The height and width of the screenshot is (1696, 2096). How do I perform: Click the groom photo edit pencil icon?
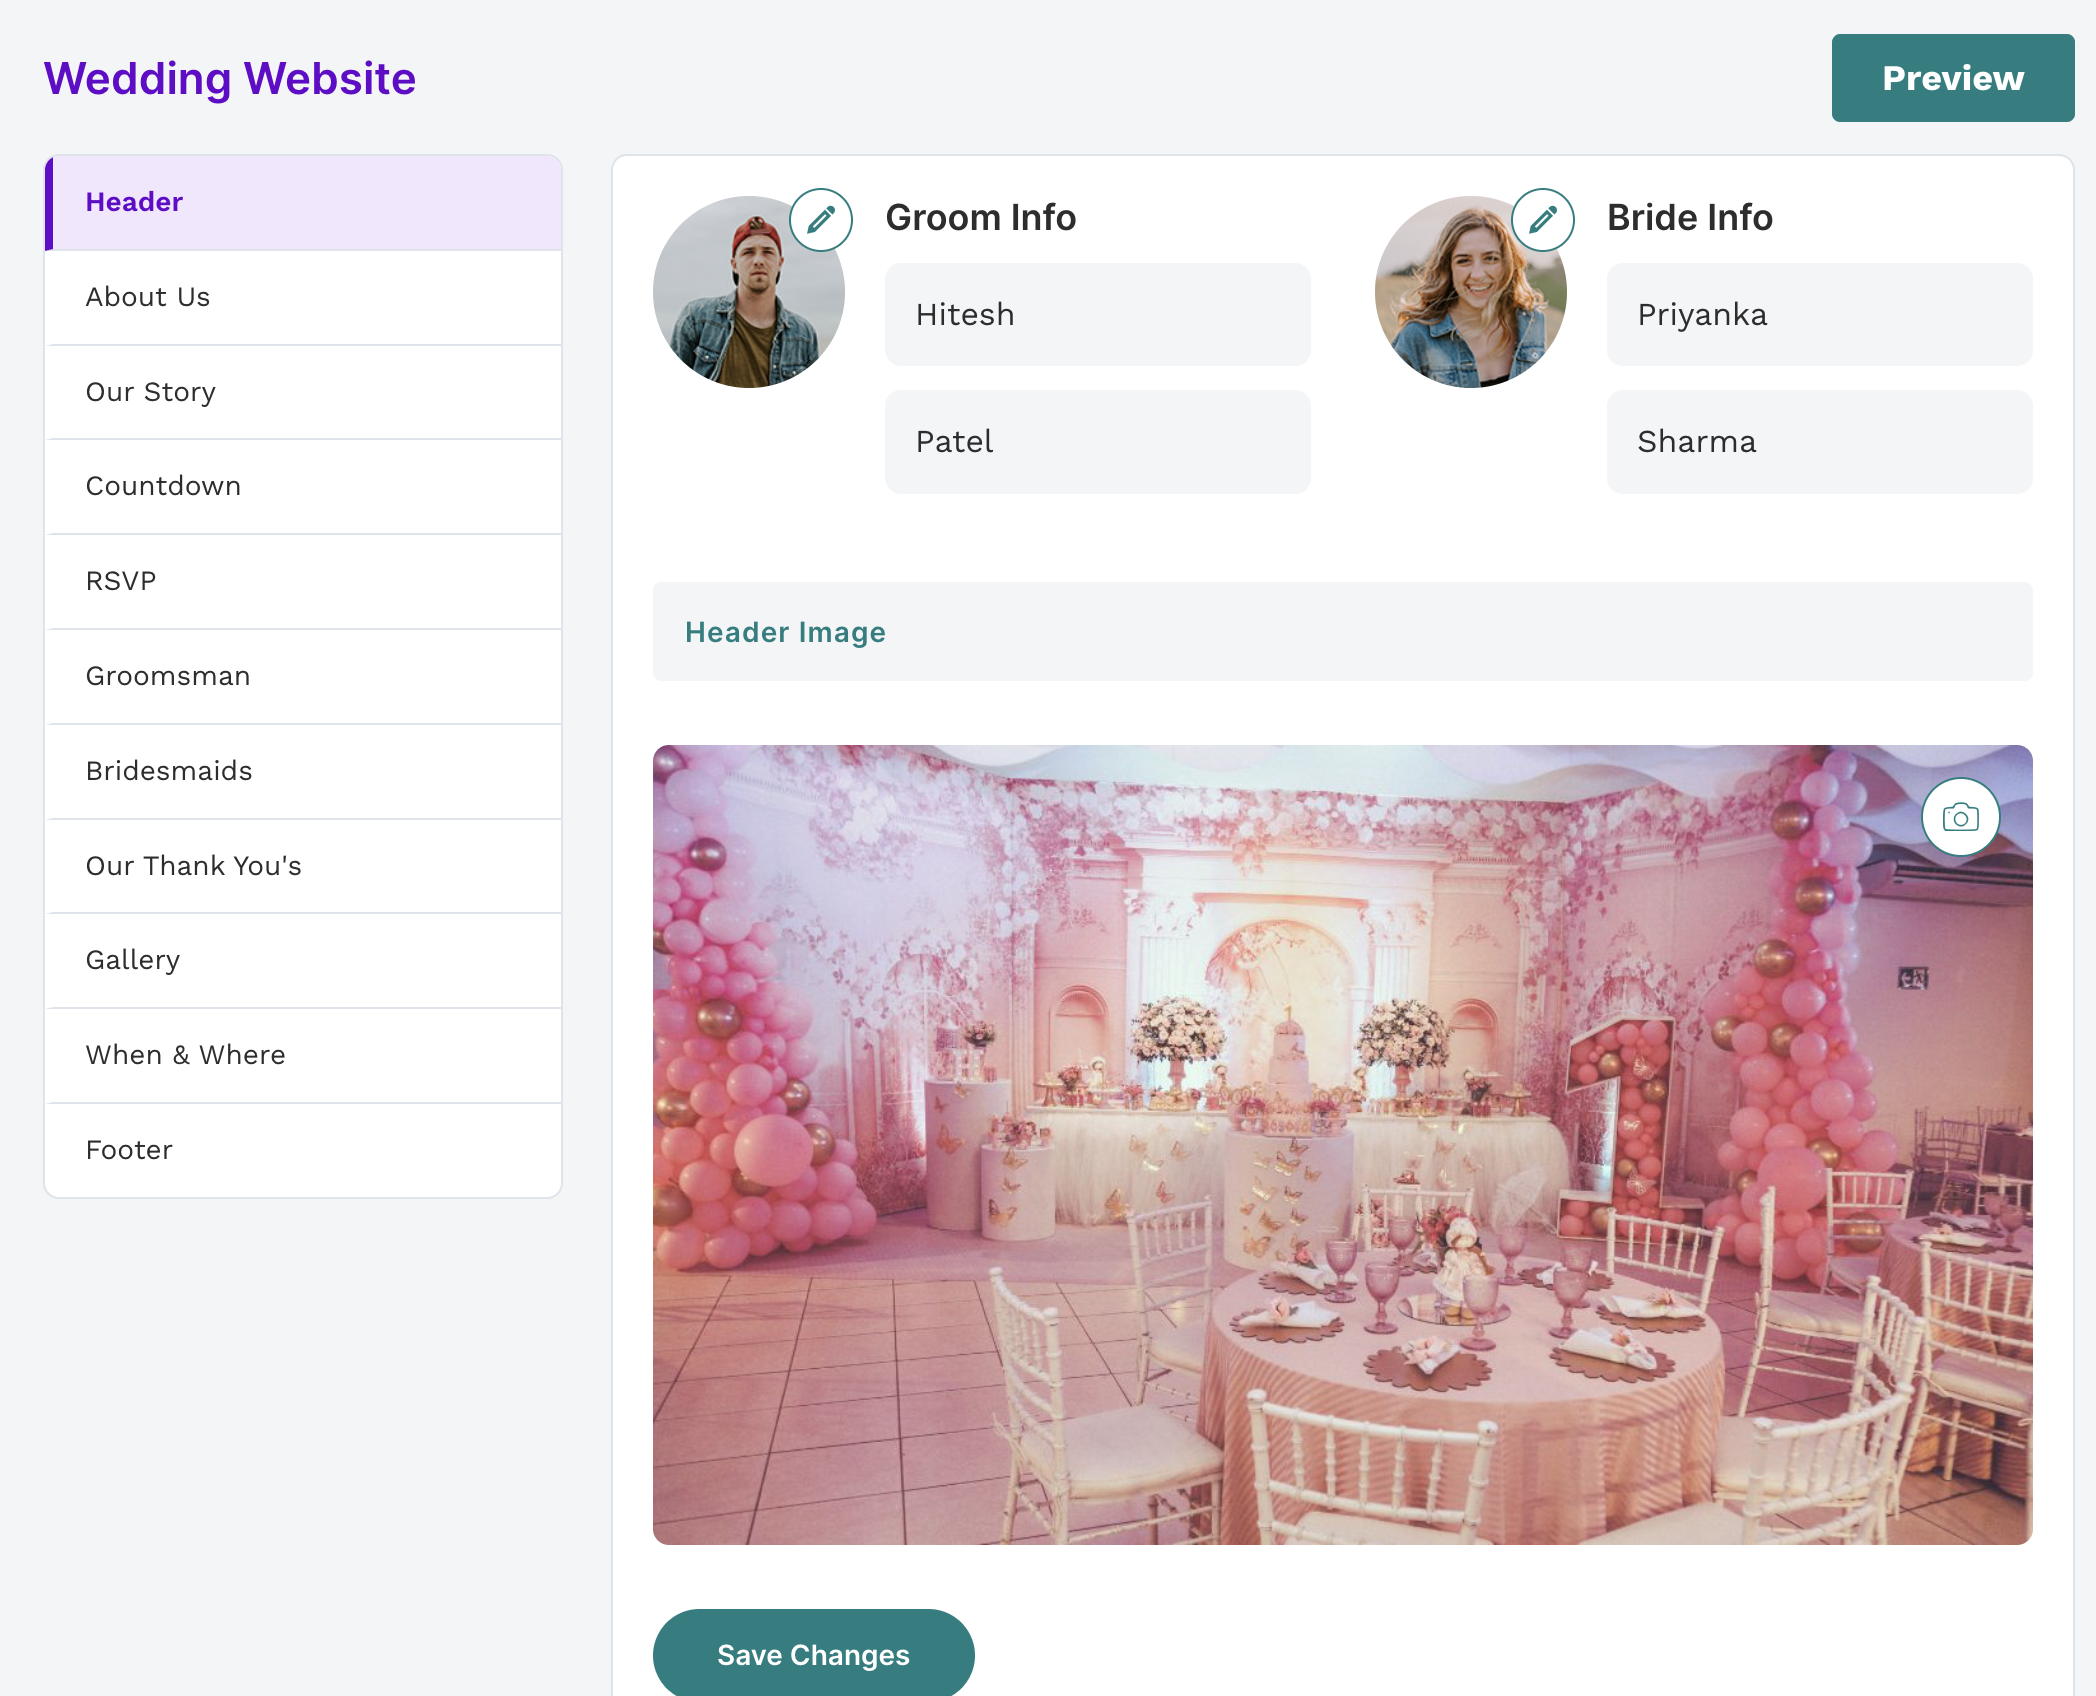[x=821, y=220]
